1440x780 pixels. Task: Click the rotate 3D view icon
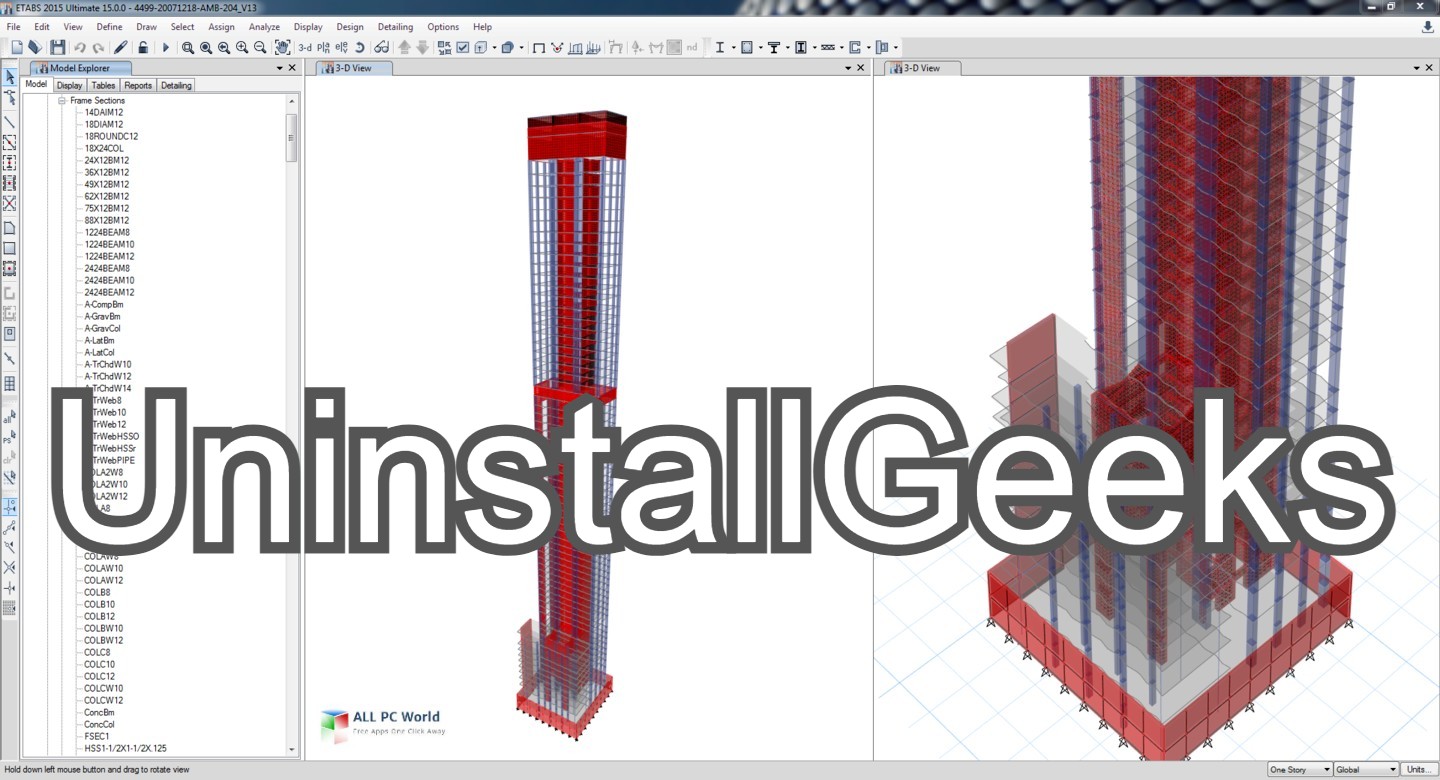(360, 47)
